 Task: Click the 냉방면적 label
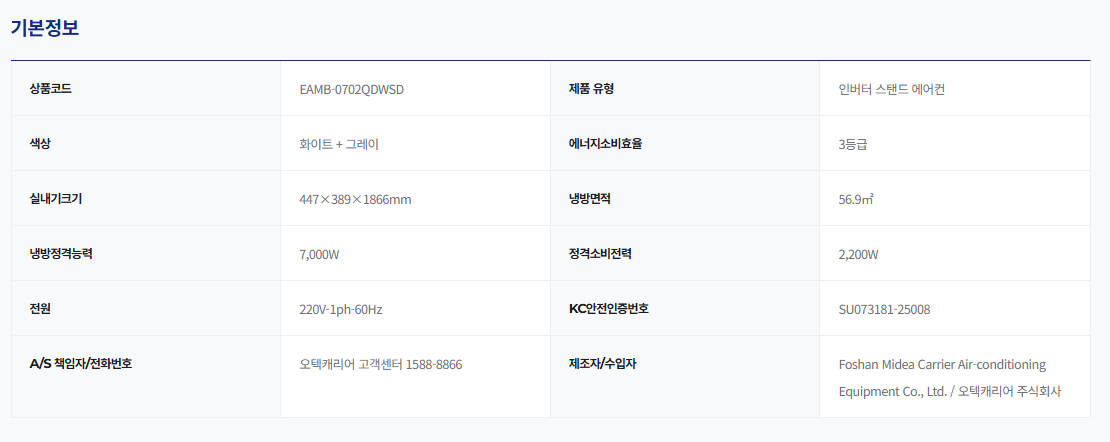tap(589, 199)
